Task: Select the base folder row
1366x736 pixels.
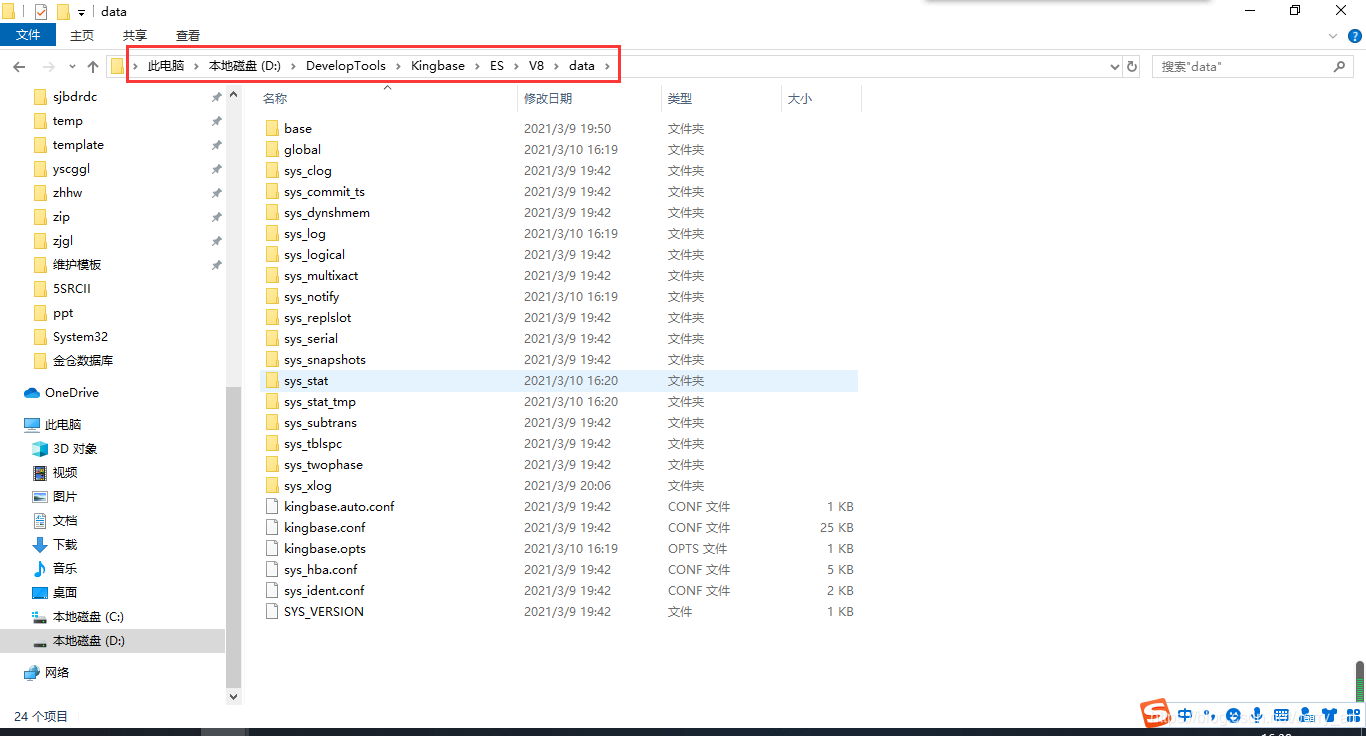Action: 559,129
